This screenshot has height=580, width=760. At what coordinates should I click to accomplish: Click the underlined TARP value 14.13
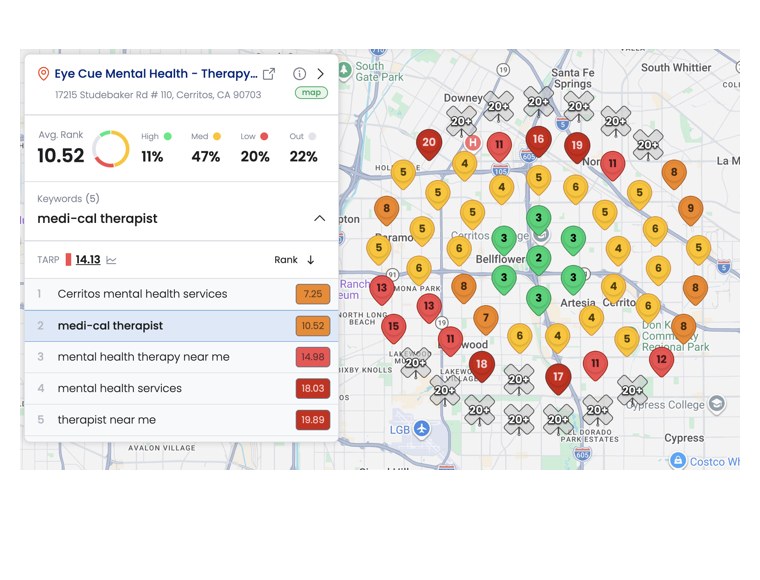(x=88, y=260)
